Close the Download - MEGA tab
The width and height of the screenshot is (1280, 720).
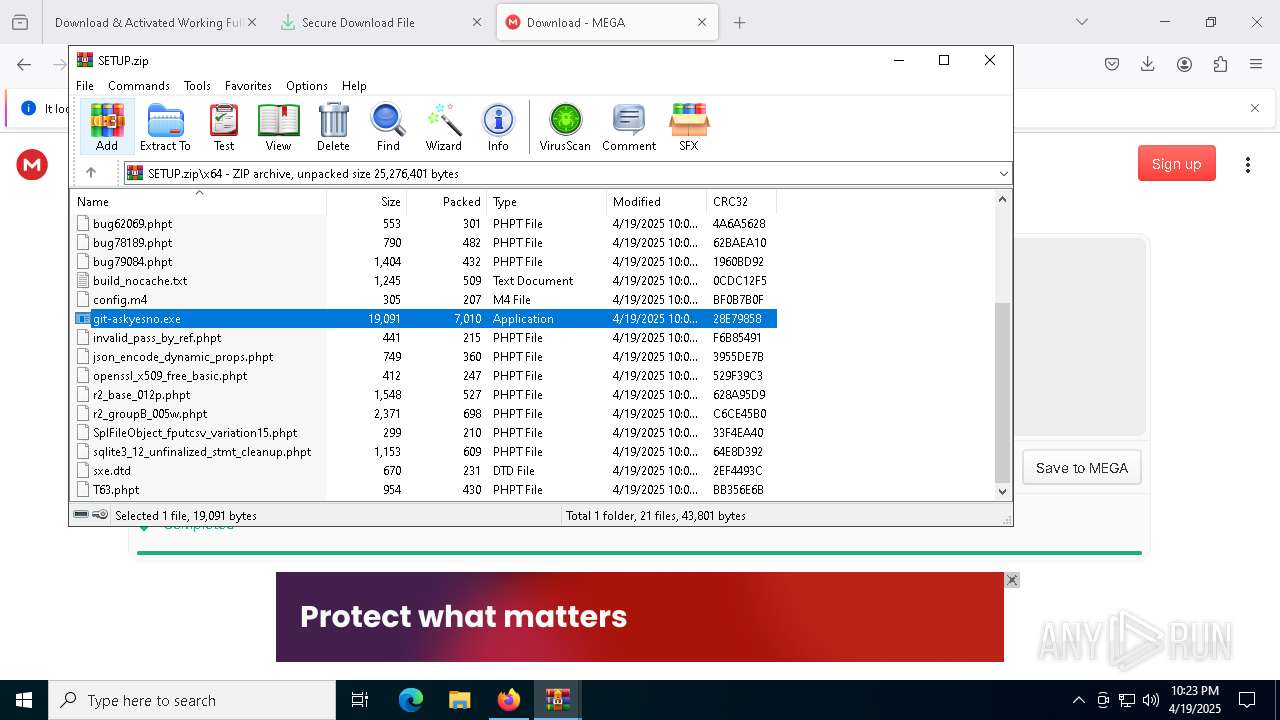(x=701, y=22)
